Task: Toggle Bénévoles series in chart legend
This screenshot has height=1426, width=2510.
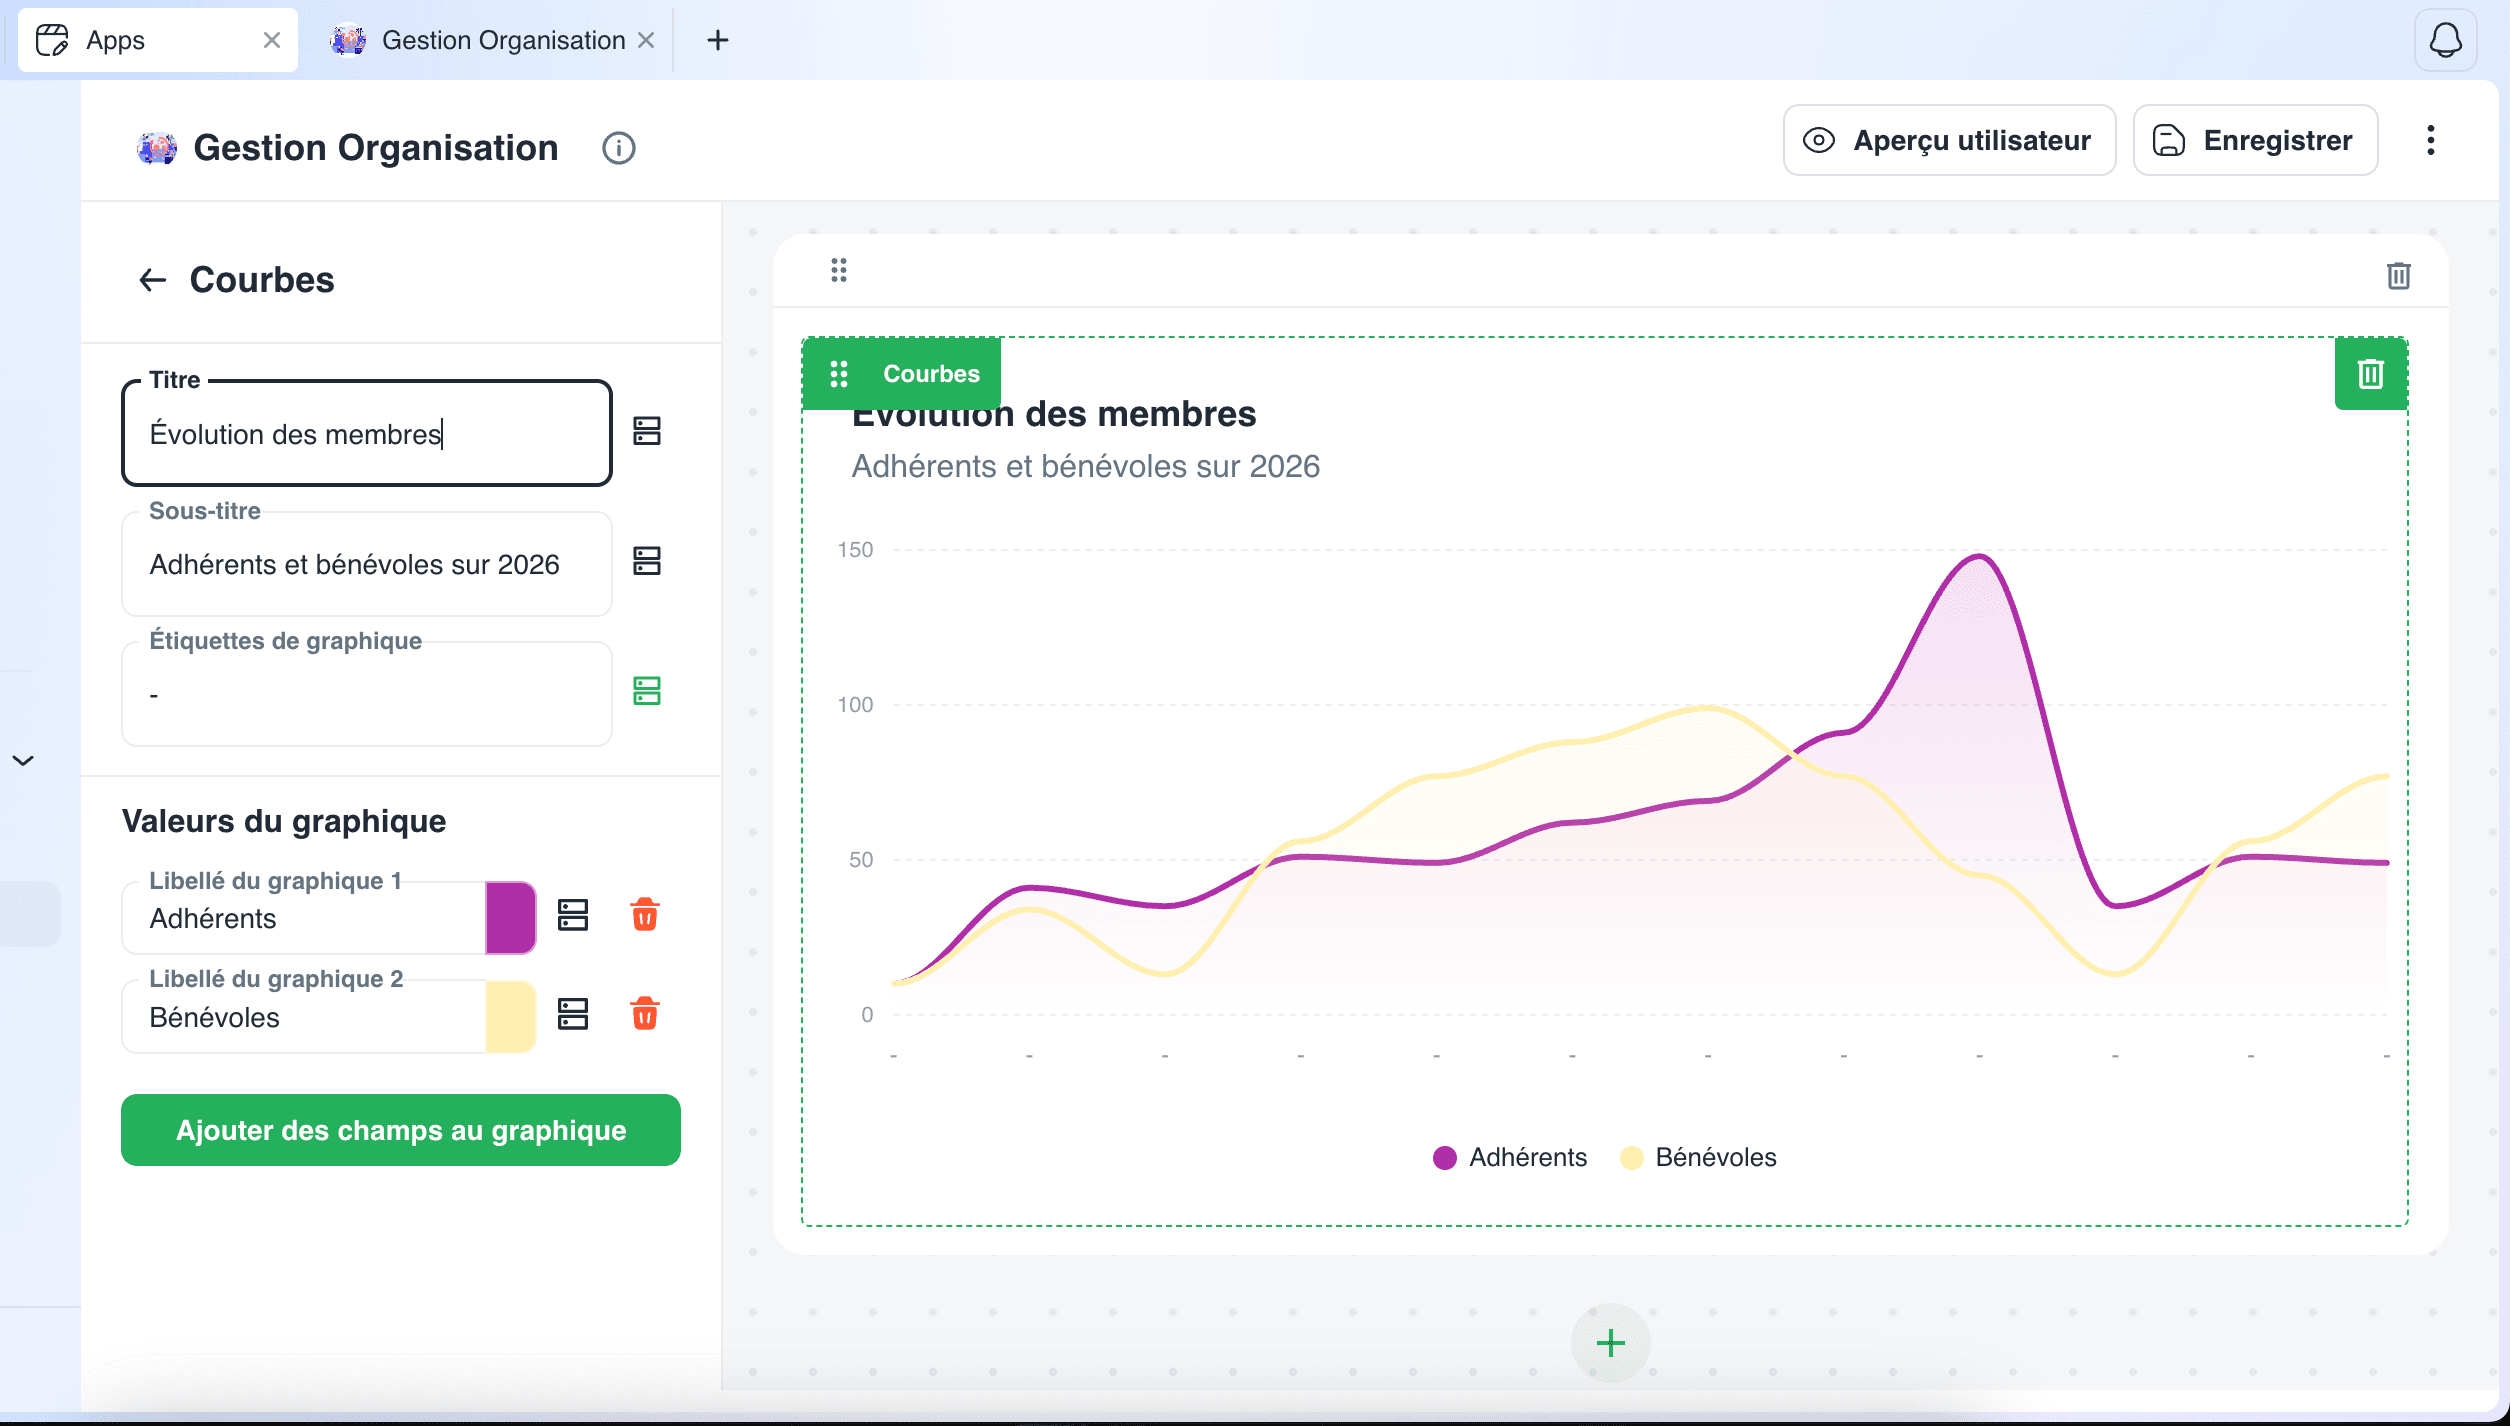Action: coord(1698,1157)
